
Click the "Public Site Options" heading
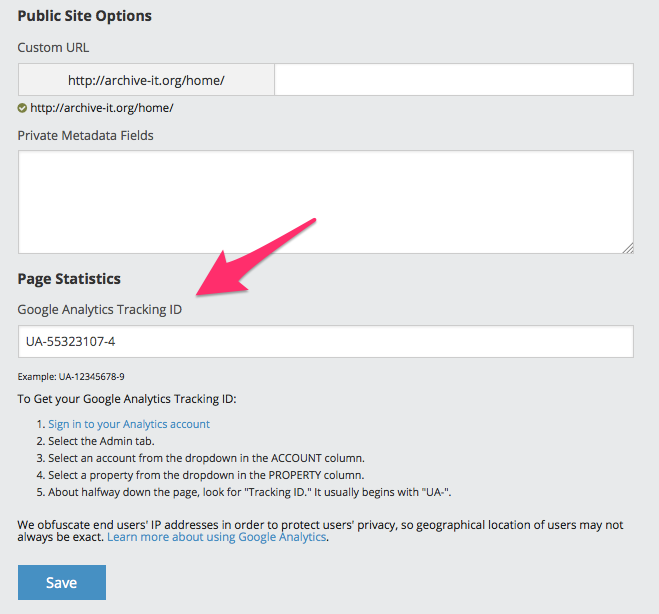click(x=85, y=16)
